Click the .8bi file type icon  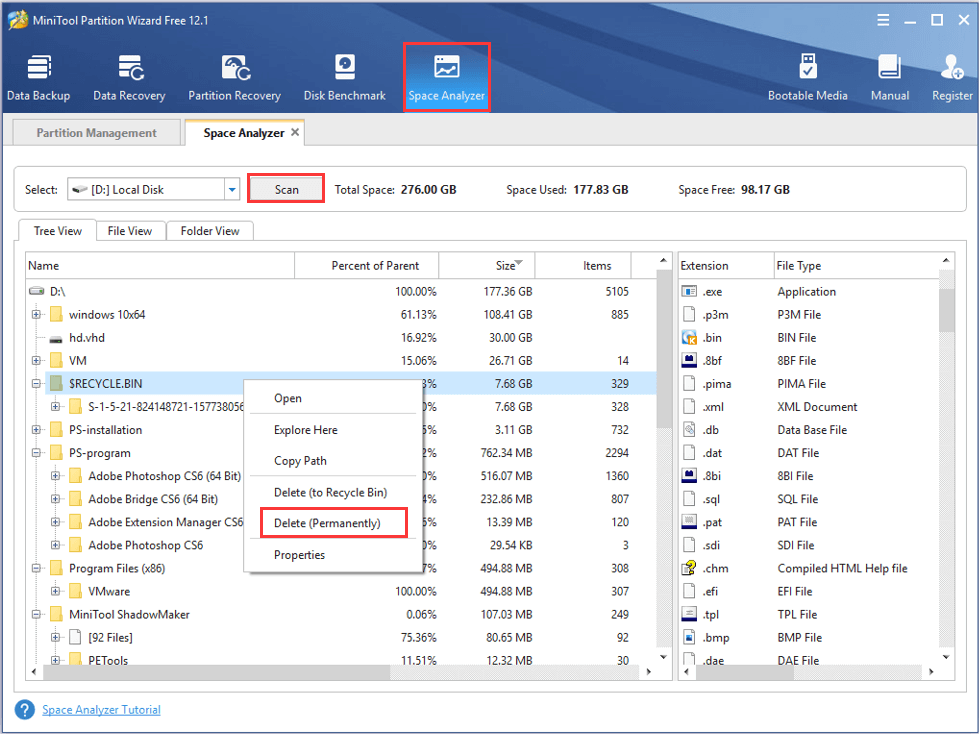click(x=689, y=476)
